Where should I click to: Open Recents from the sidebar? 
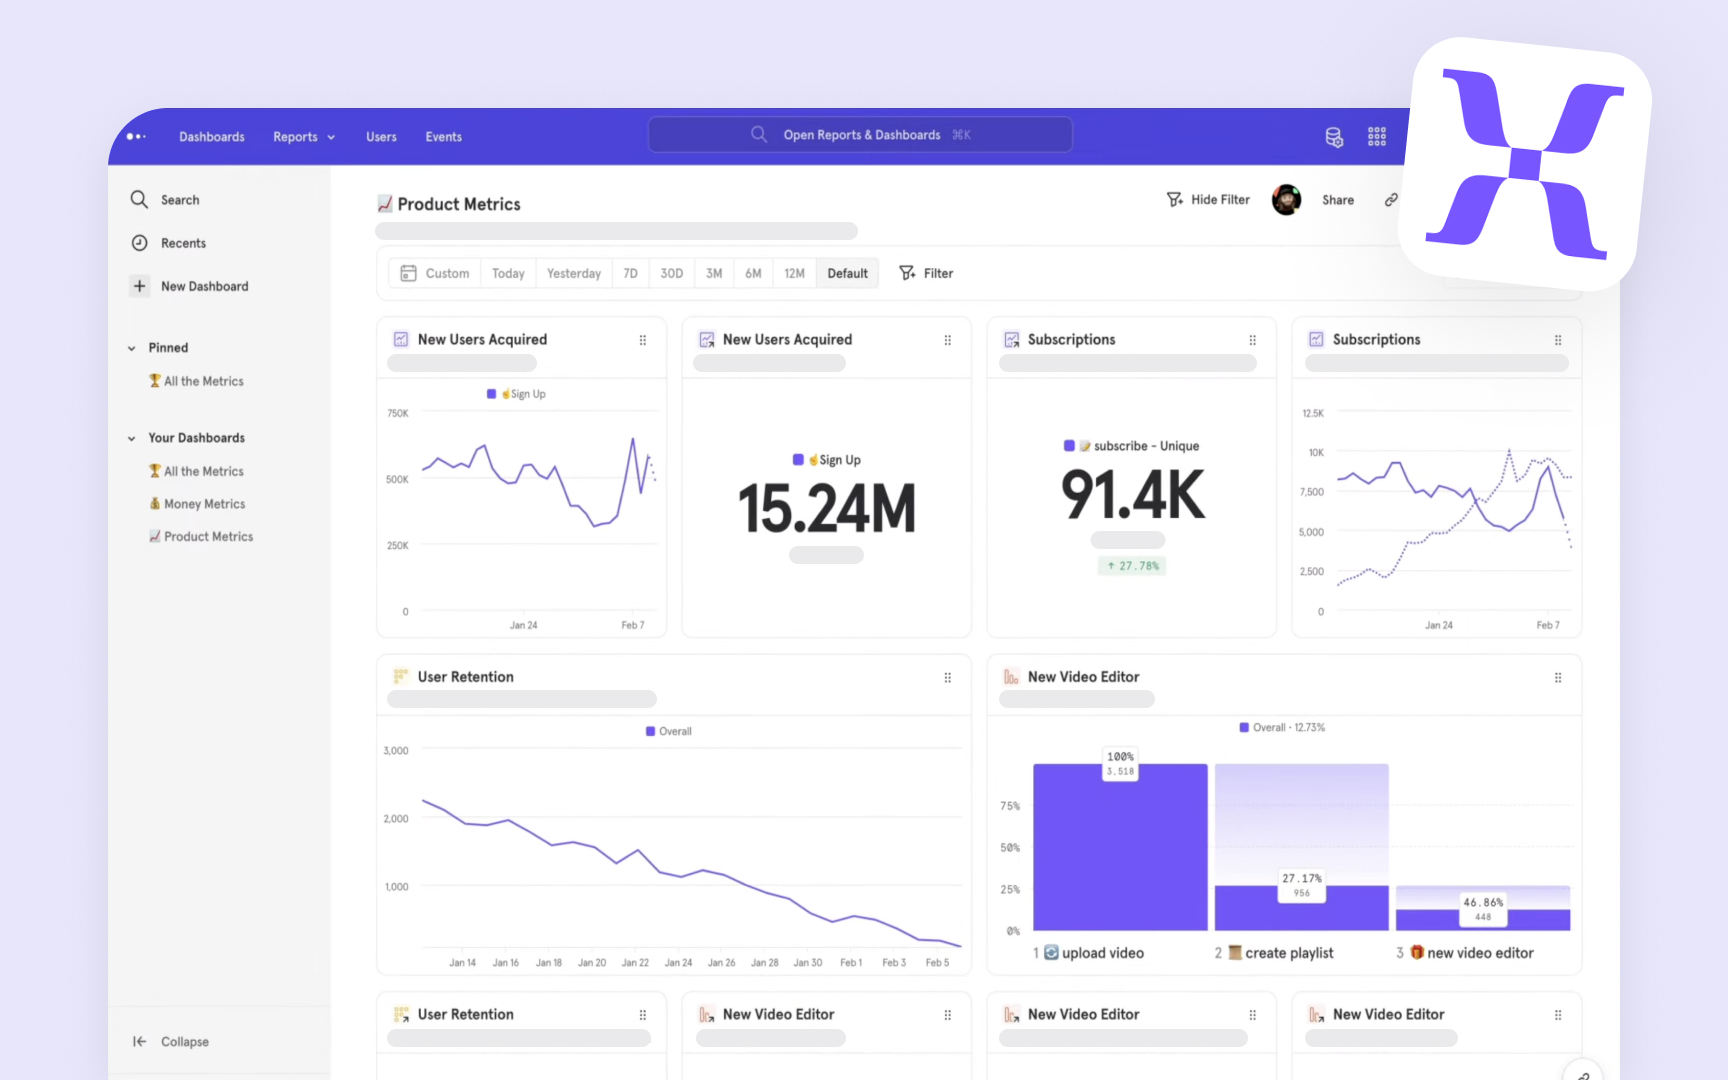pyautogui.click(x=182, y=242)
